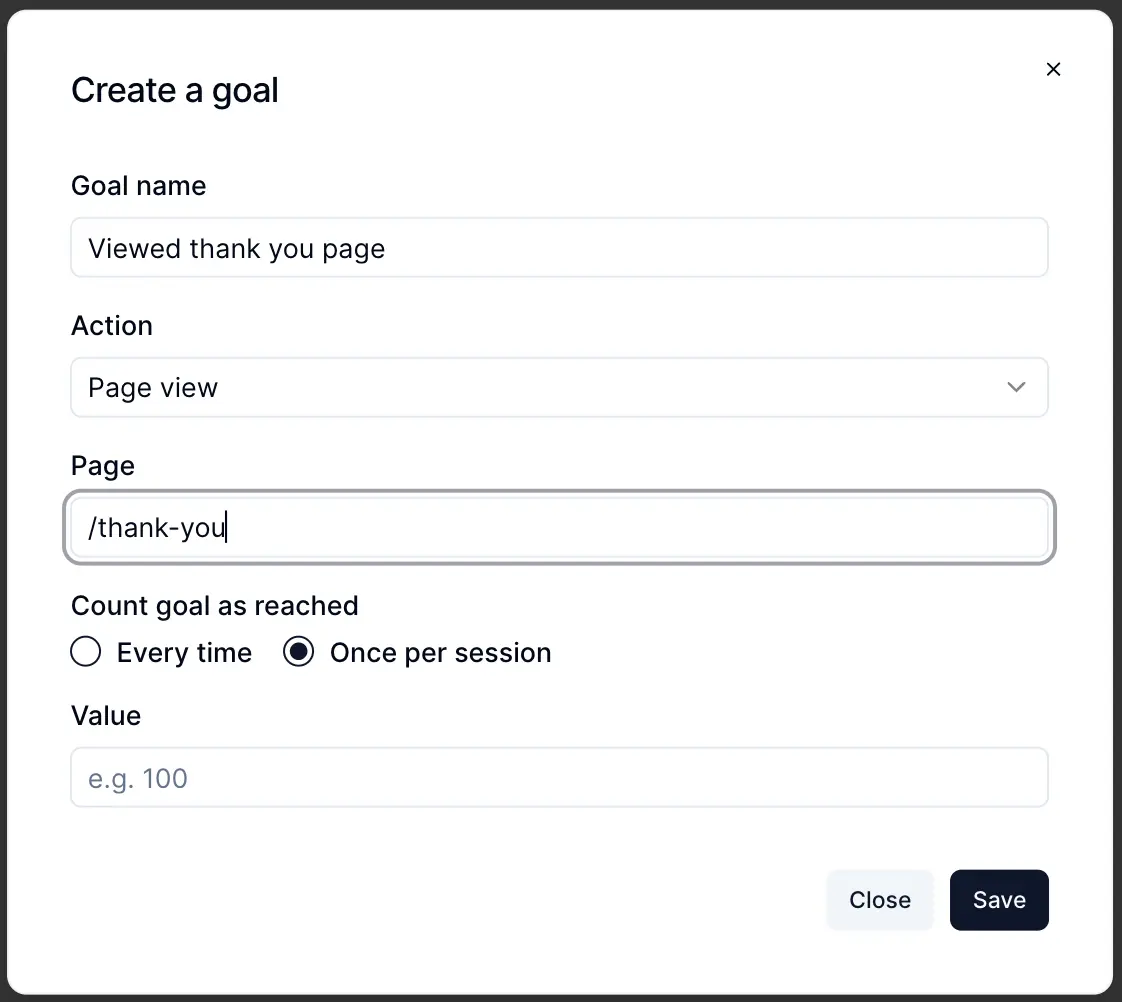Select the Once per session radio button
Image resolution: width=1122 pixels, height=1002 pixels.
click(298, 651)
